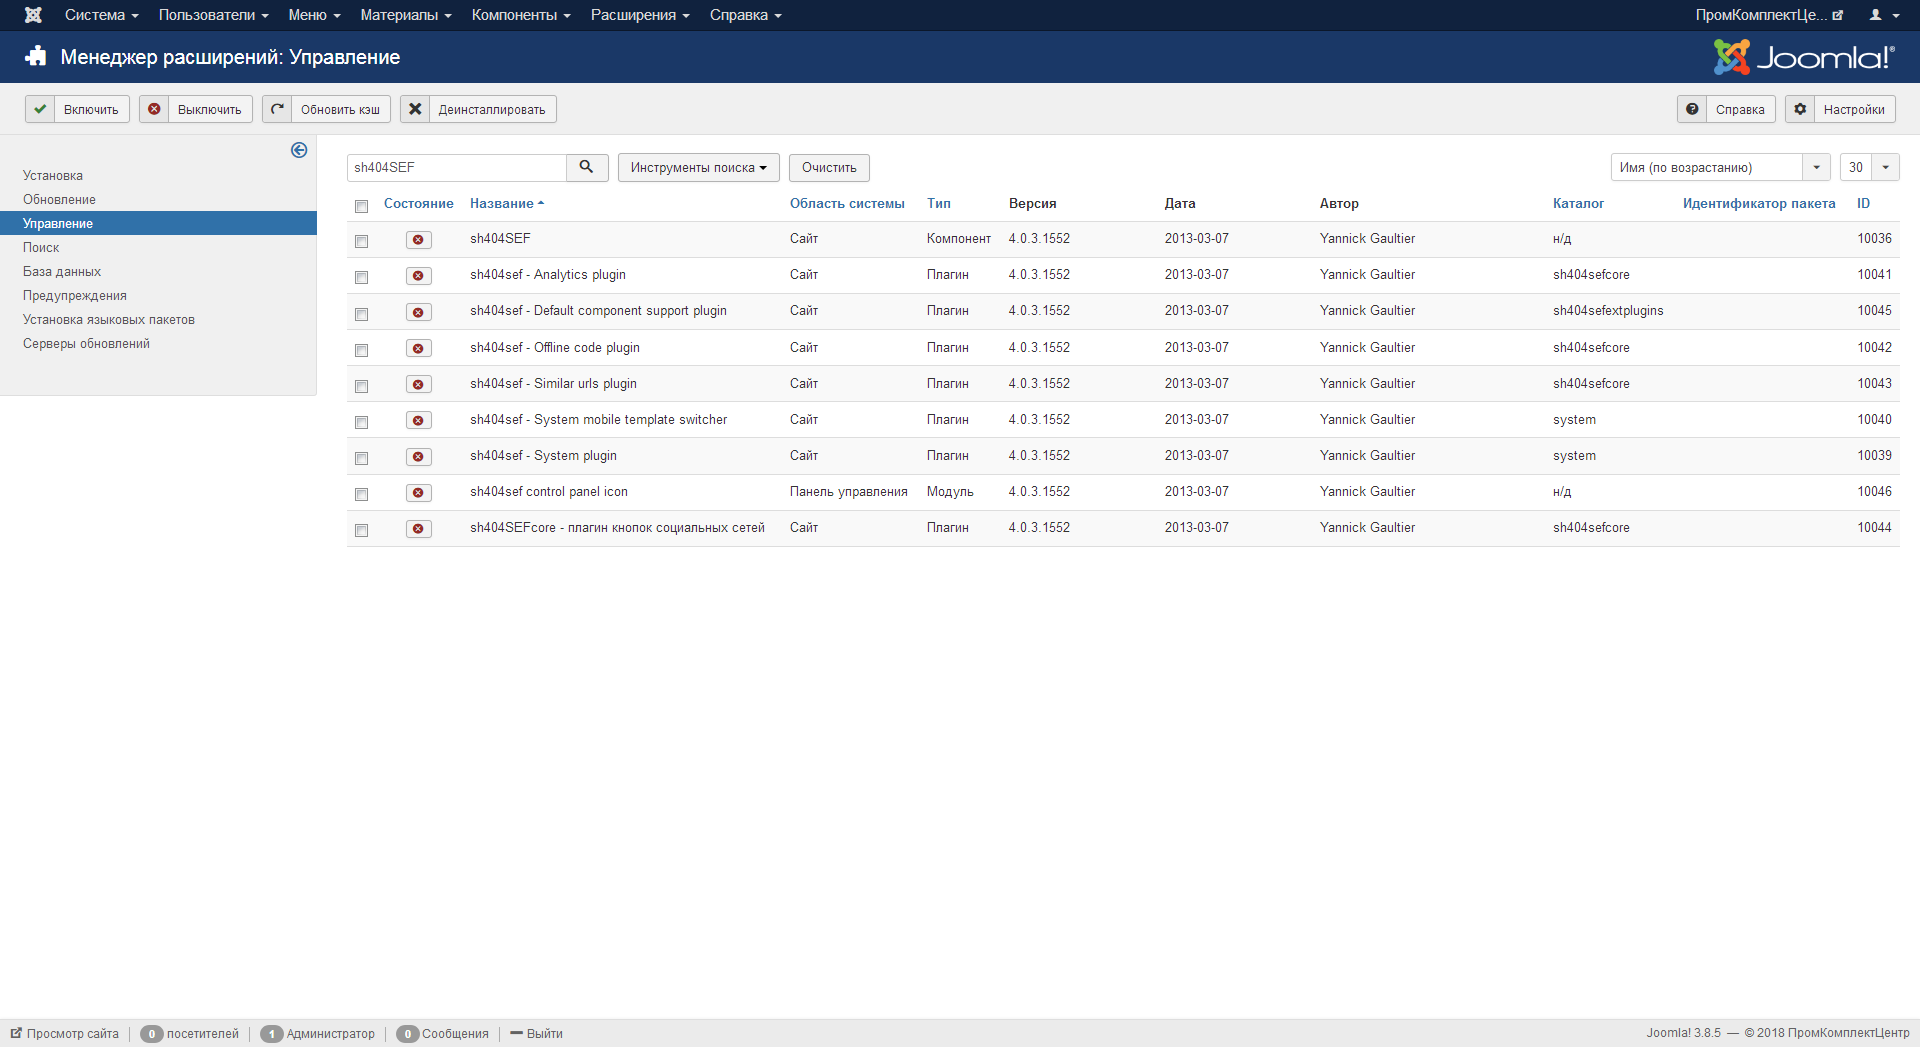Open the Система dropdown menu
Screen dimensions: 1920x1047
(101, 15)
